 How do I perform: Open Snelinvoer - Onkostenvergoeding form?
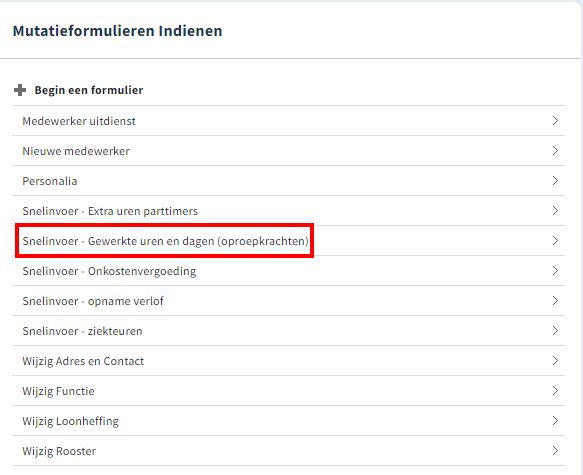pos(288,271)
